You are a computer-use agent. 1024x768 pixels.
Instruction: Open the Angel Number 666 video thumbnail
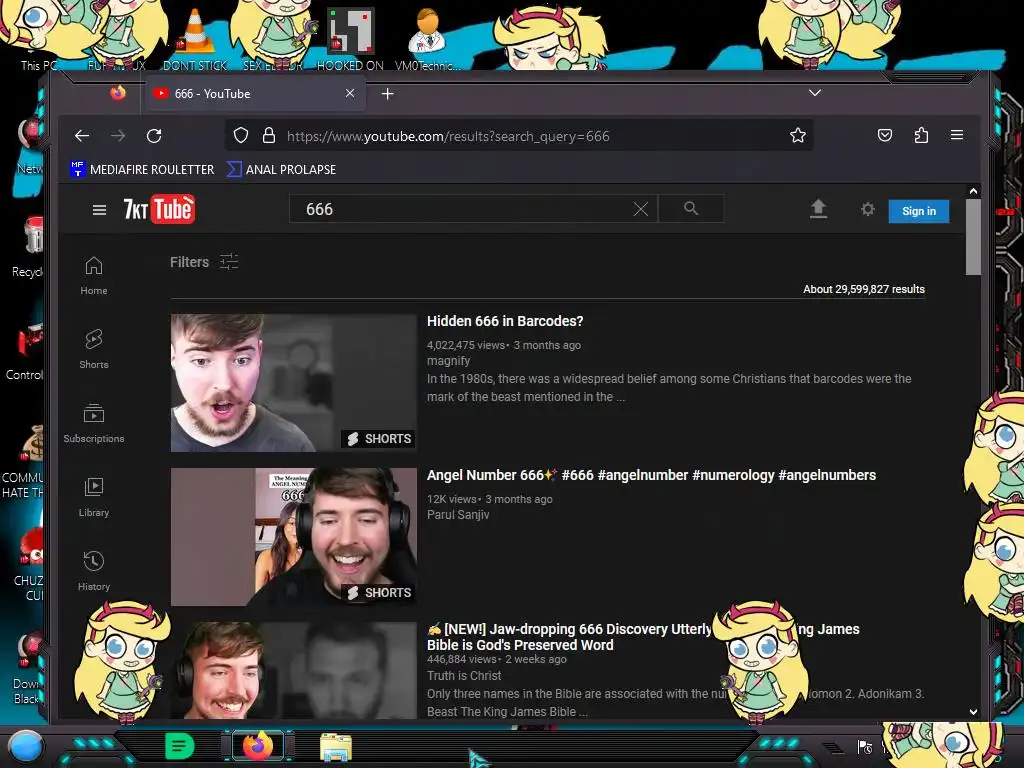293,537
